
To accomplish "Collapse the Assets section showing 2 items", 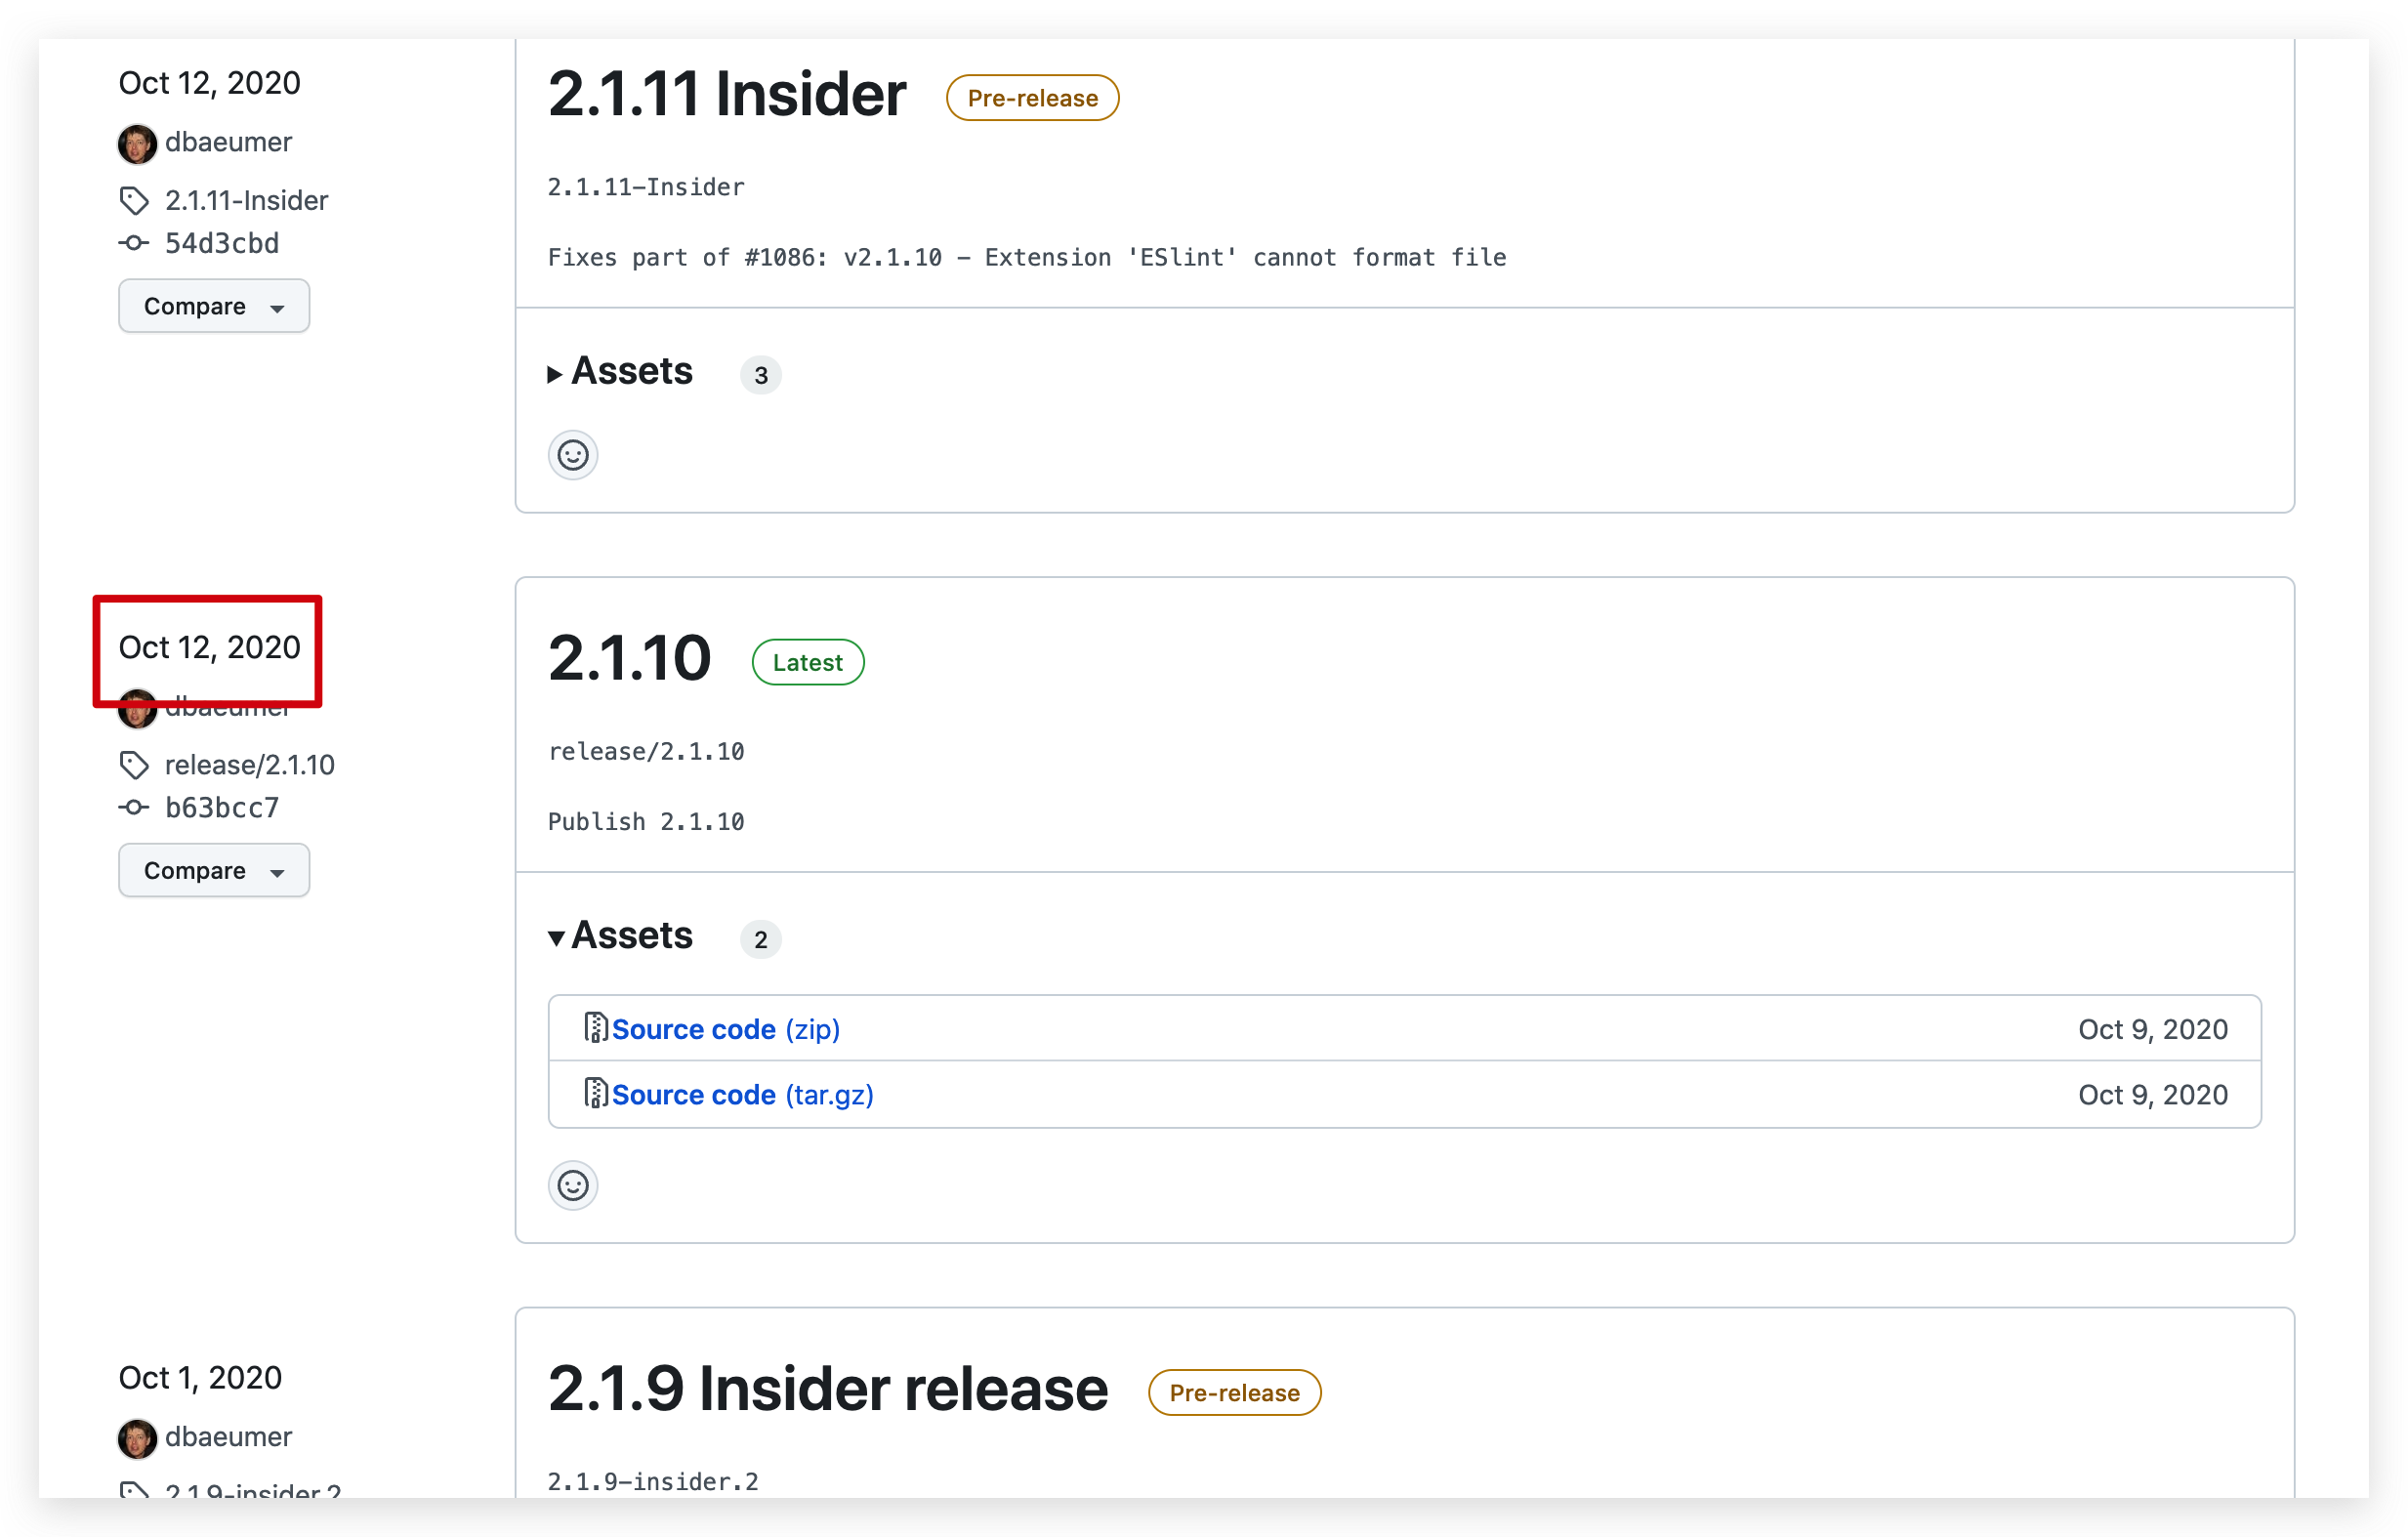I will (x=620, y=936).
